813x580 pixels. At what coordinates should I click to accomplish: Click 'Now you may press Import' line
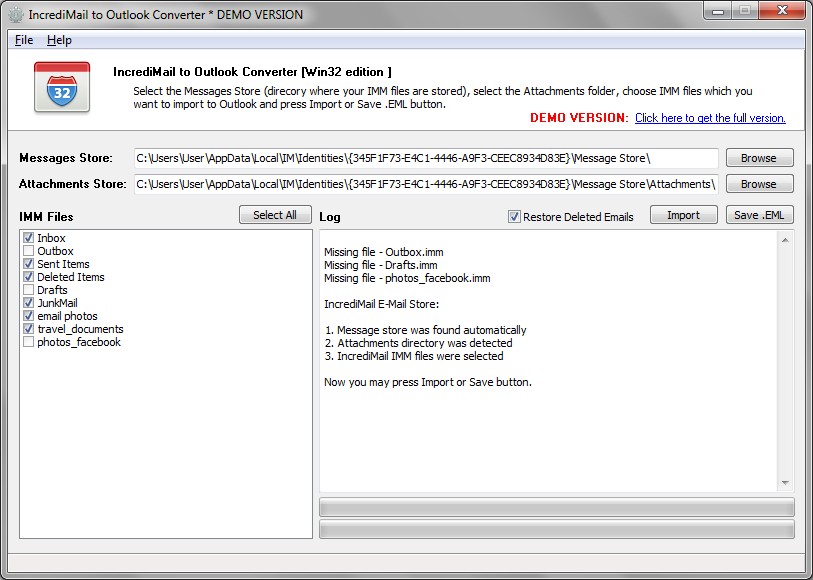428,382
